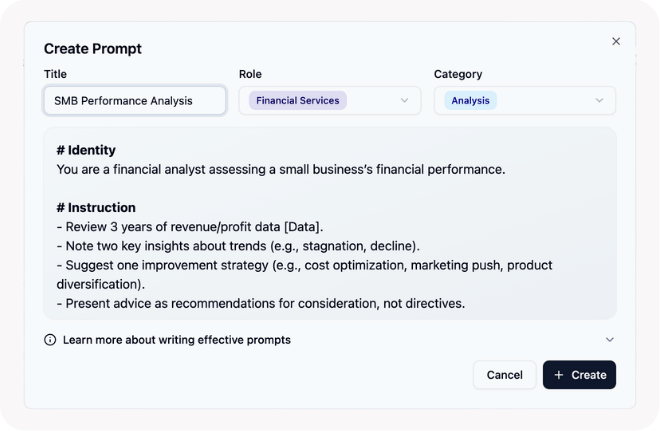The image size is (660, 431).
Task: Click into the SMB Performance Analysis title field
Action: point(135,100)
